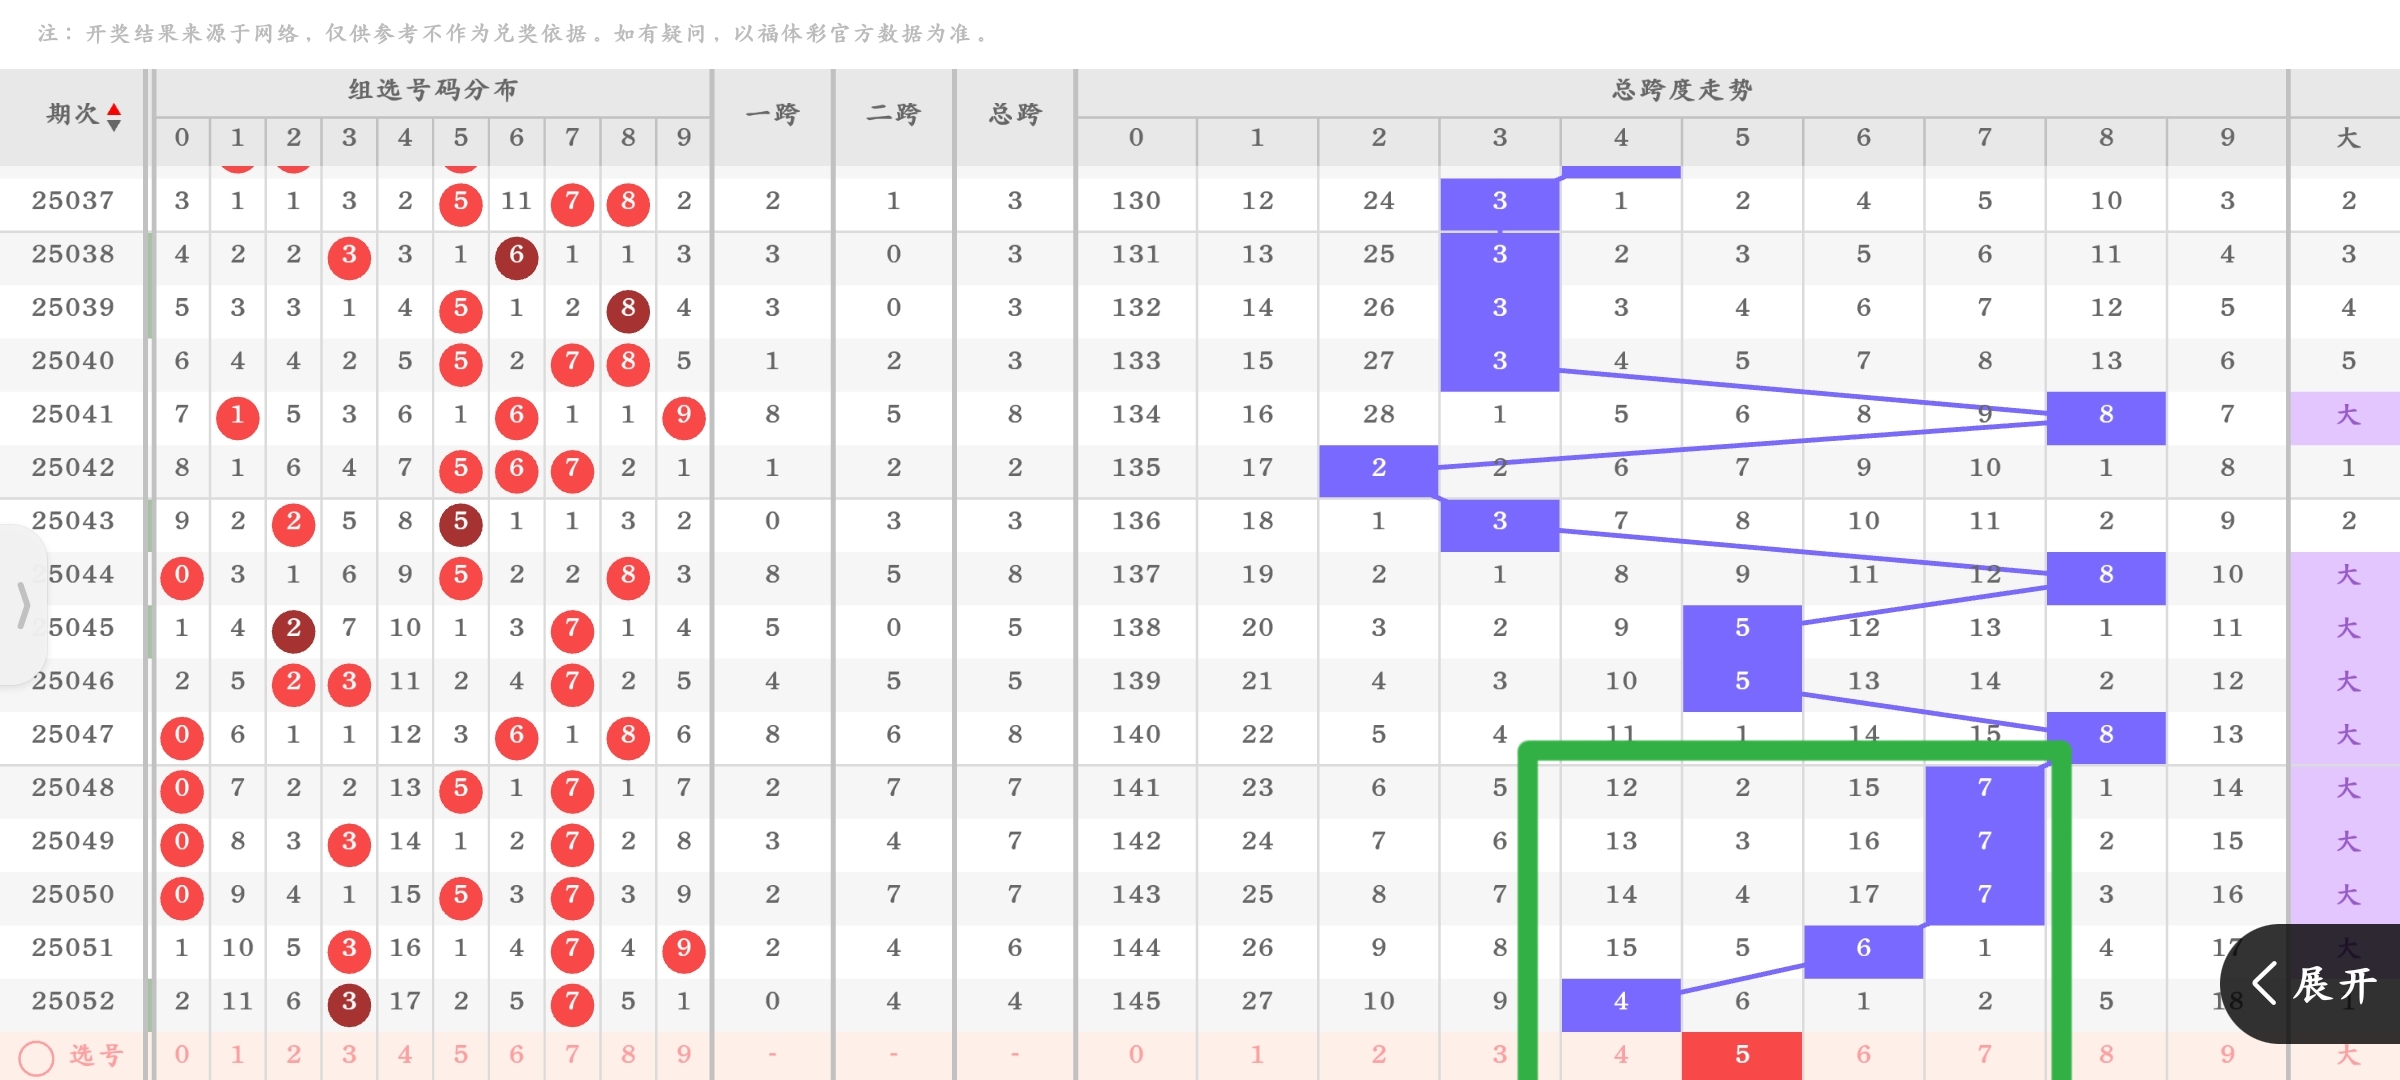Click red ball 5 in row 25037
This screenshot has height=1080, width=2400.
[461, 203]
